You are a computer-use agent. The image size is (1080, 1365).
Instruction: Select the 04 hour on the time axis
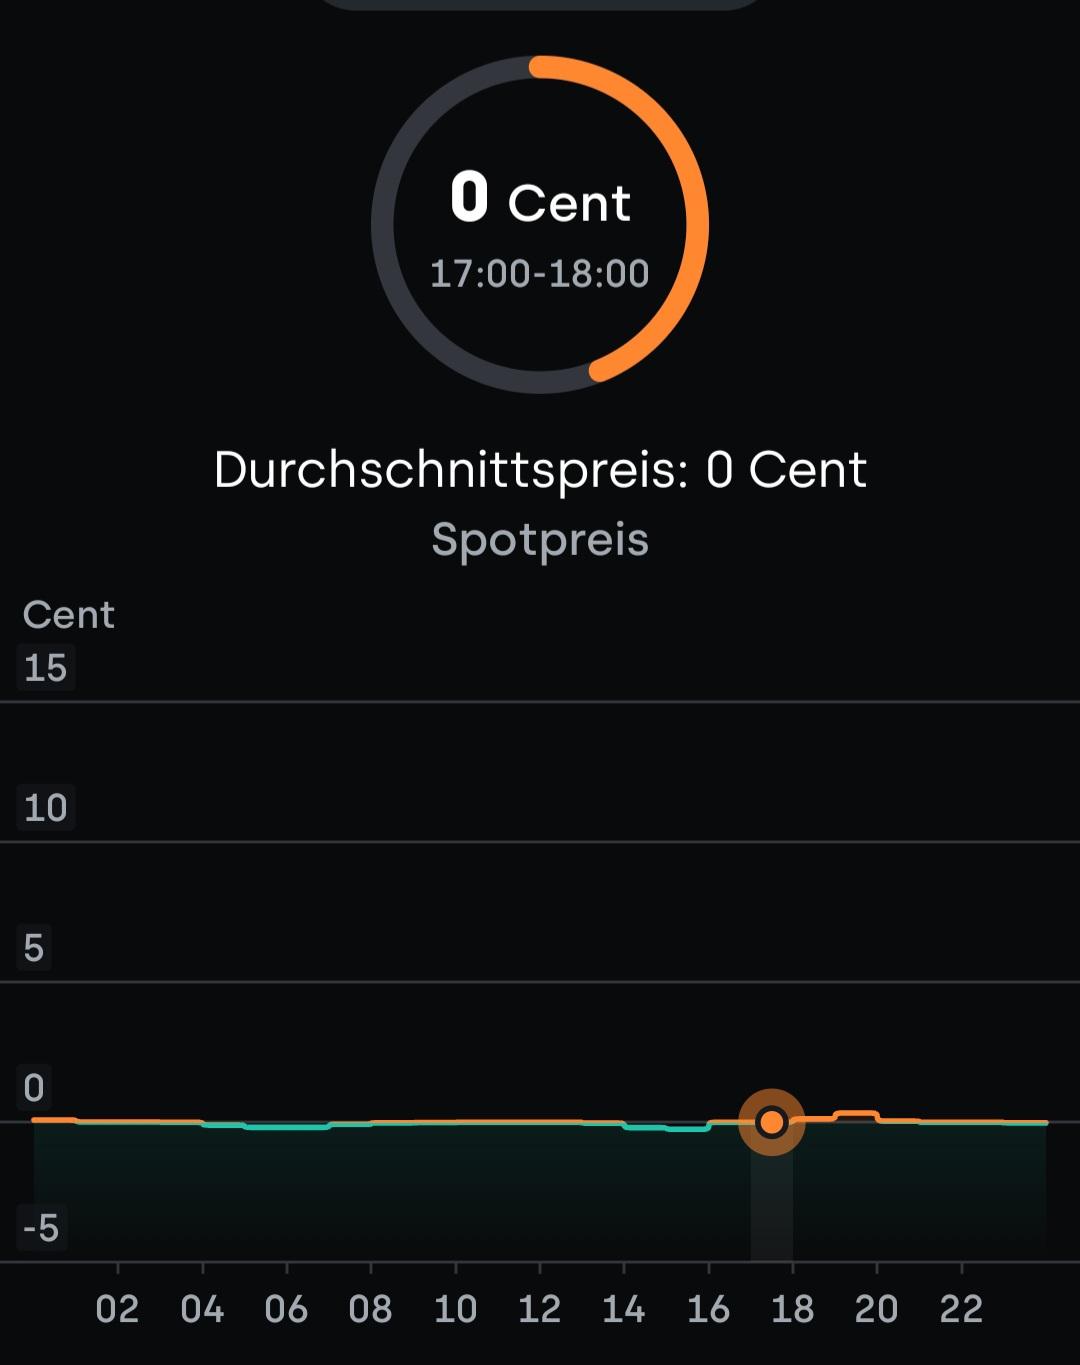point(202,1309)
